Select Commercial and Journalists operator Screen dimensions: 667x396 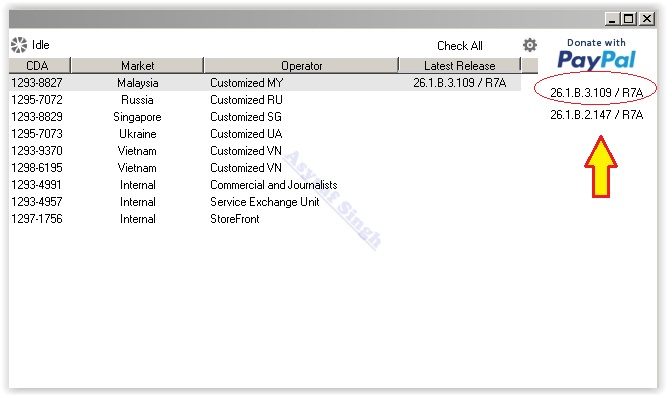point(274,185)
